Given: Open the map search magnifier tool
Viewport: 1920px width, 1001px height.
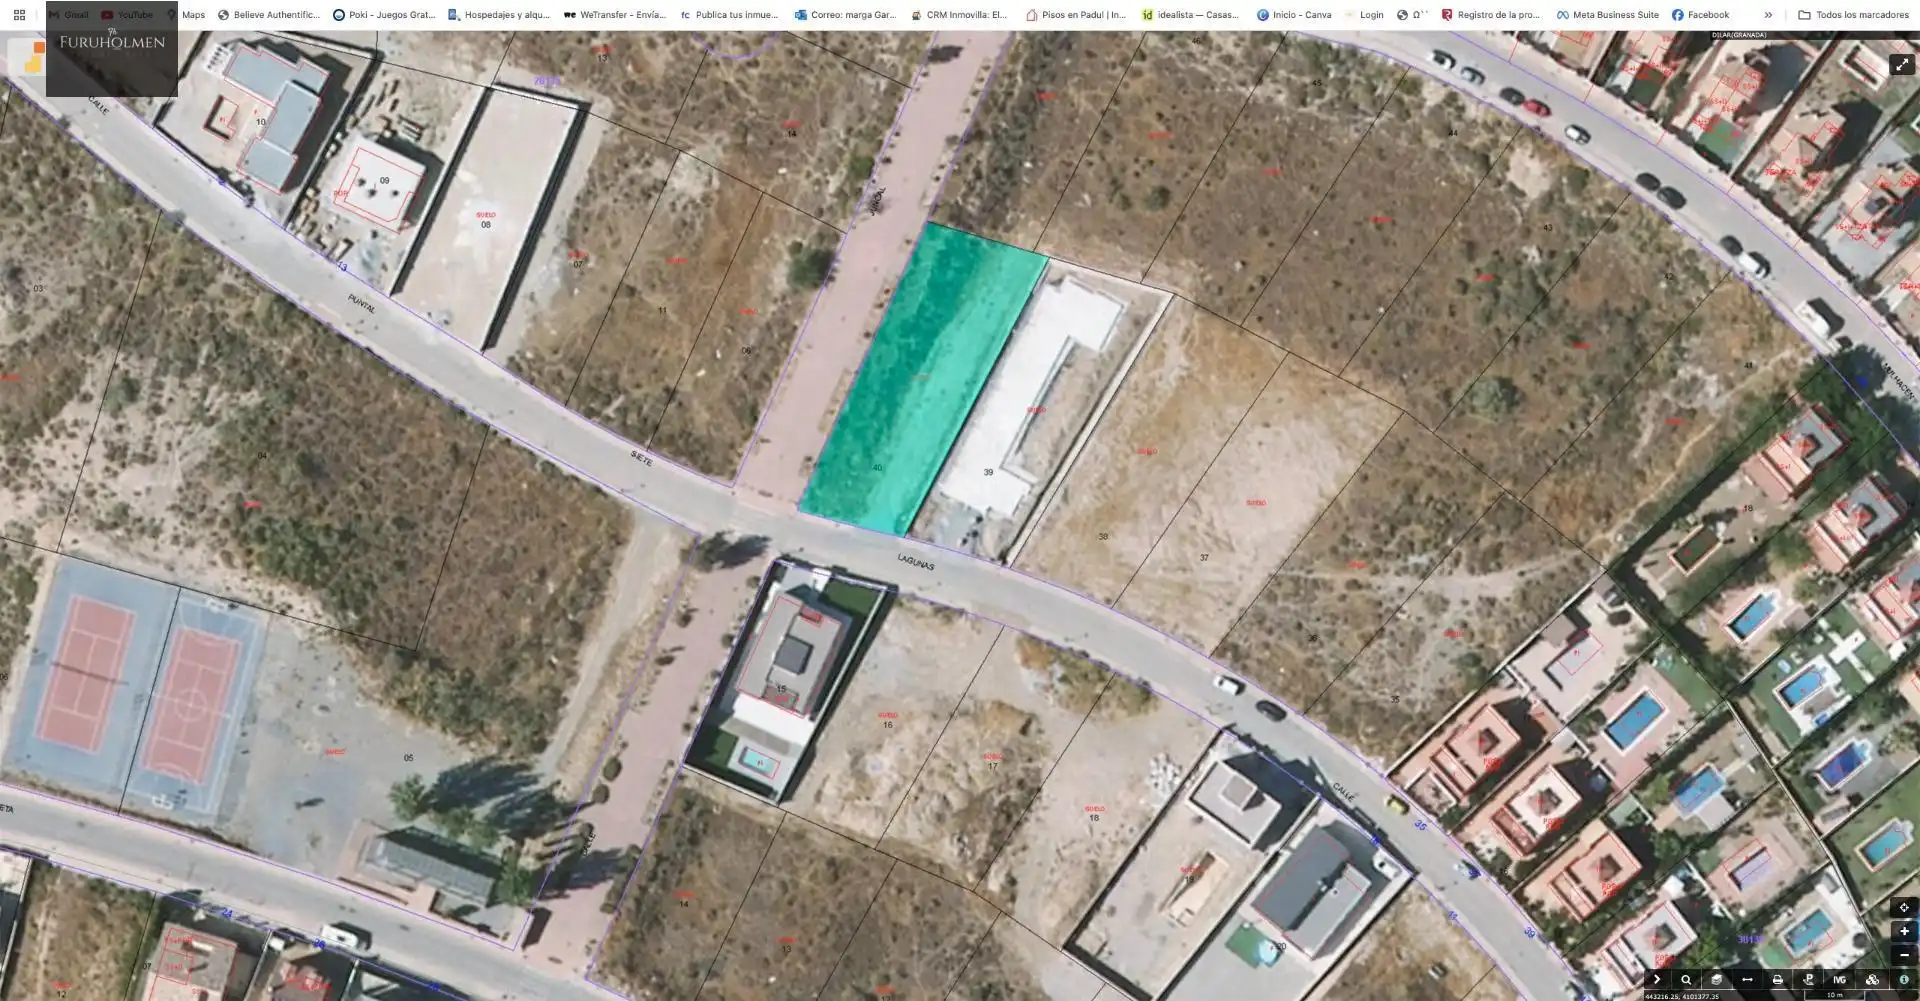Looking at the screenshot, I should click(x=1686, y=980).
